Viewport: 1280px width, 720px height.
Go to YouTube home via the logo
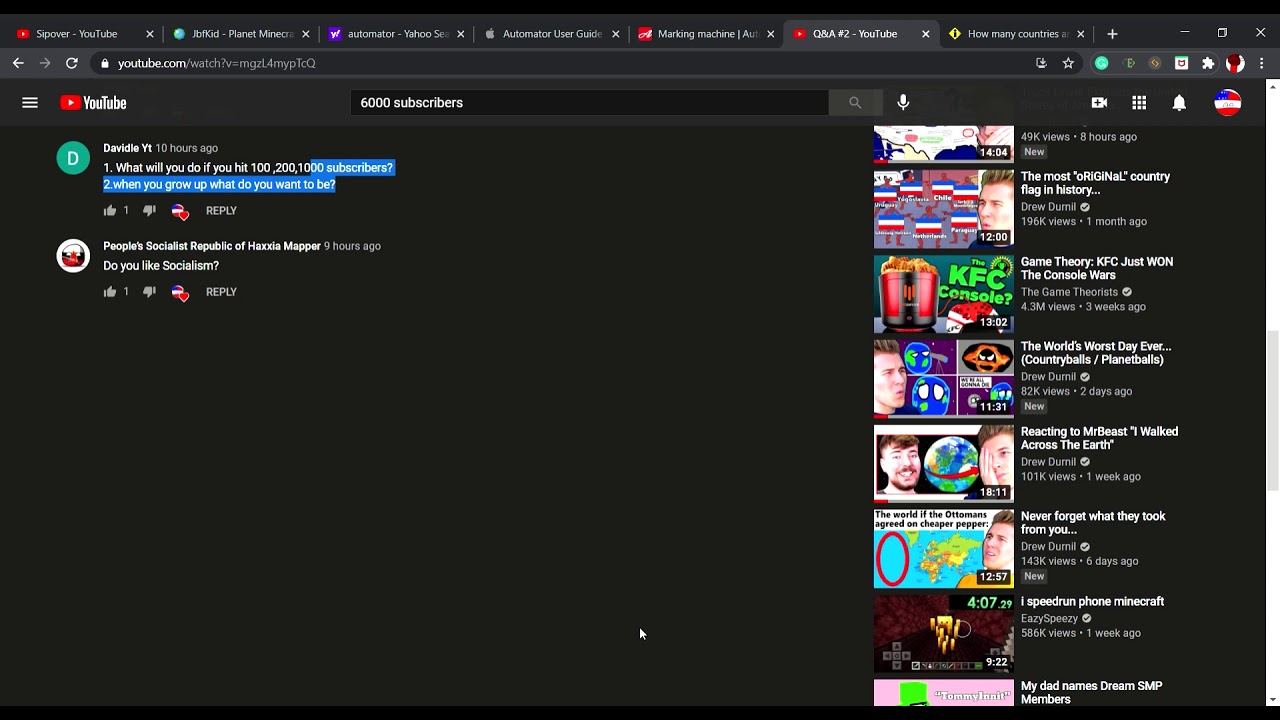[x=93, y=103]
